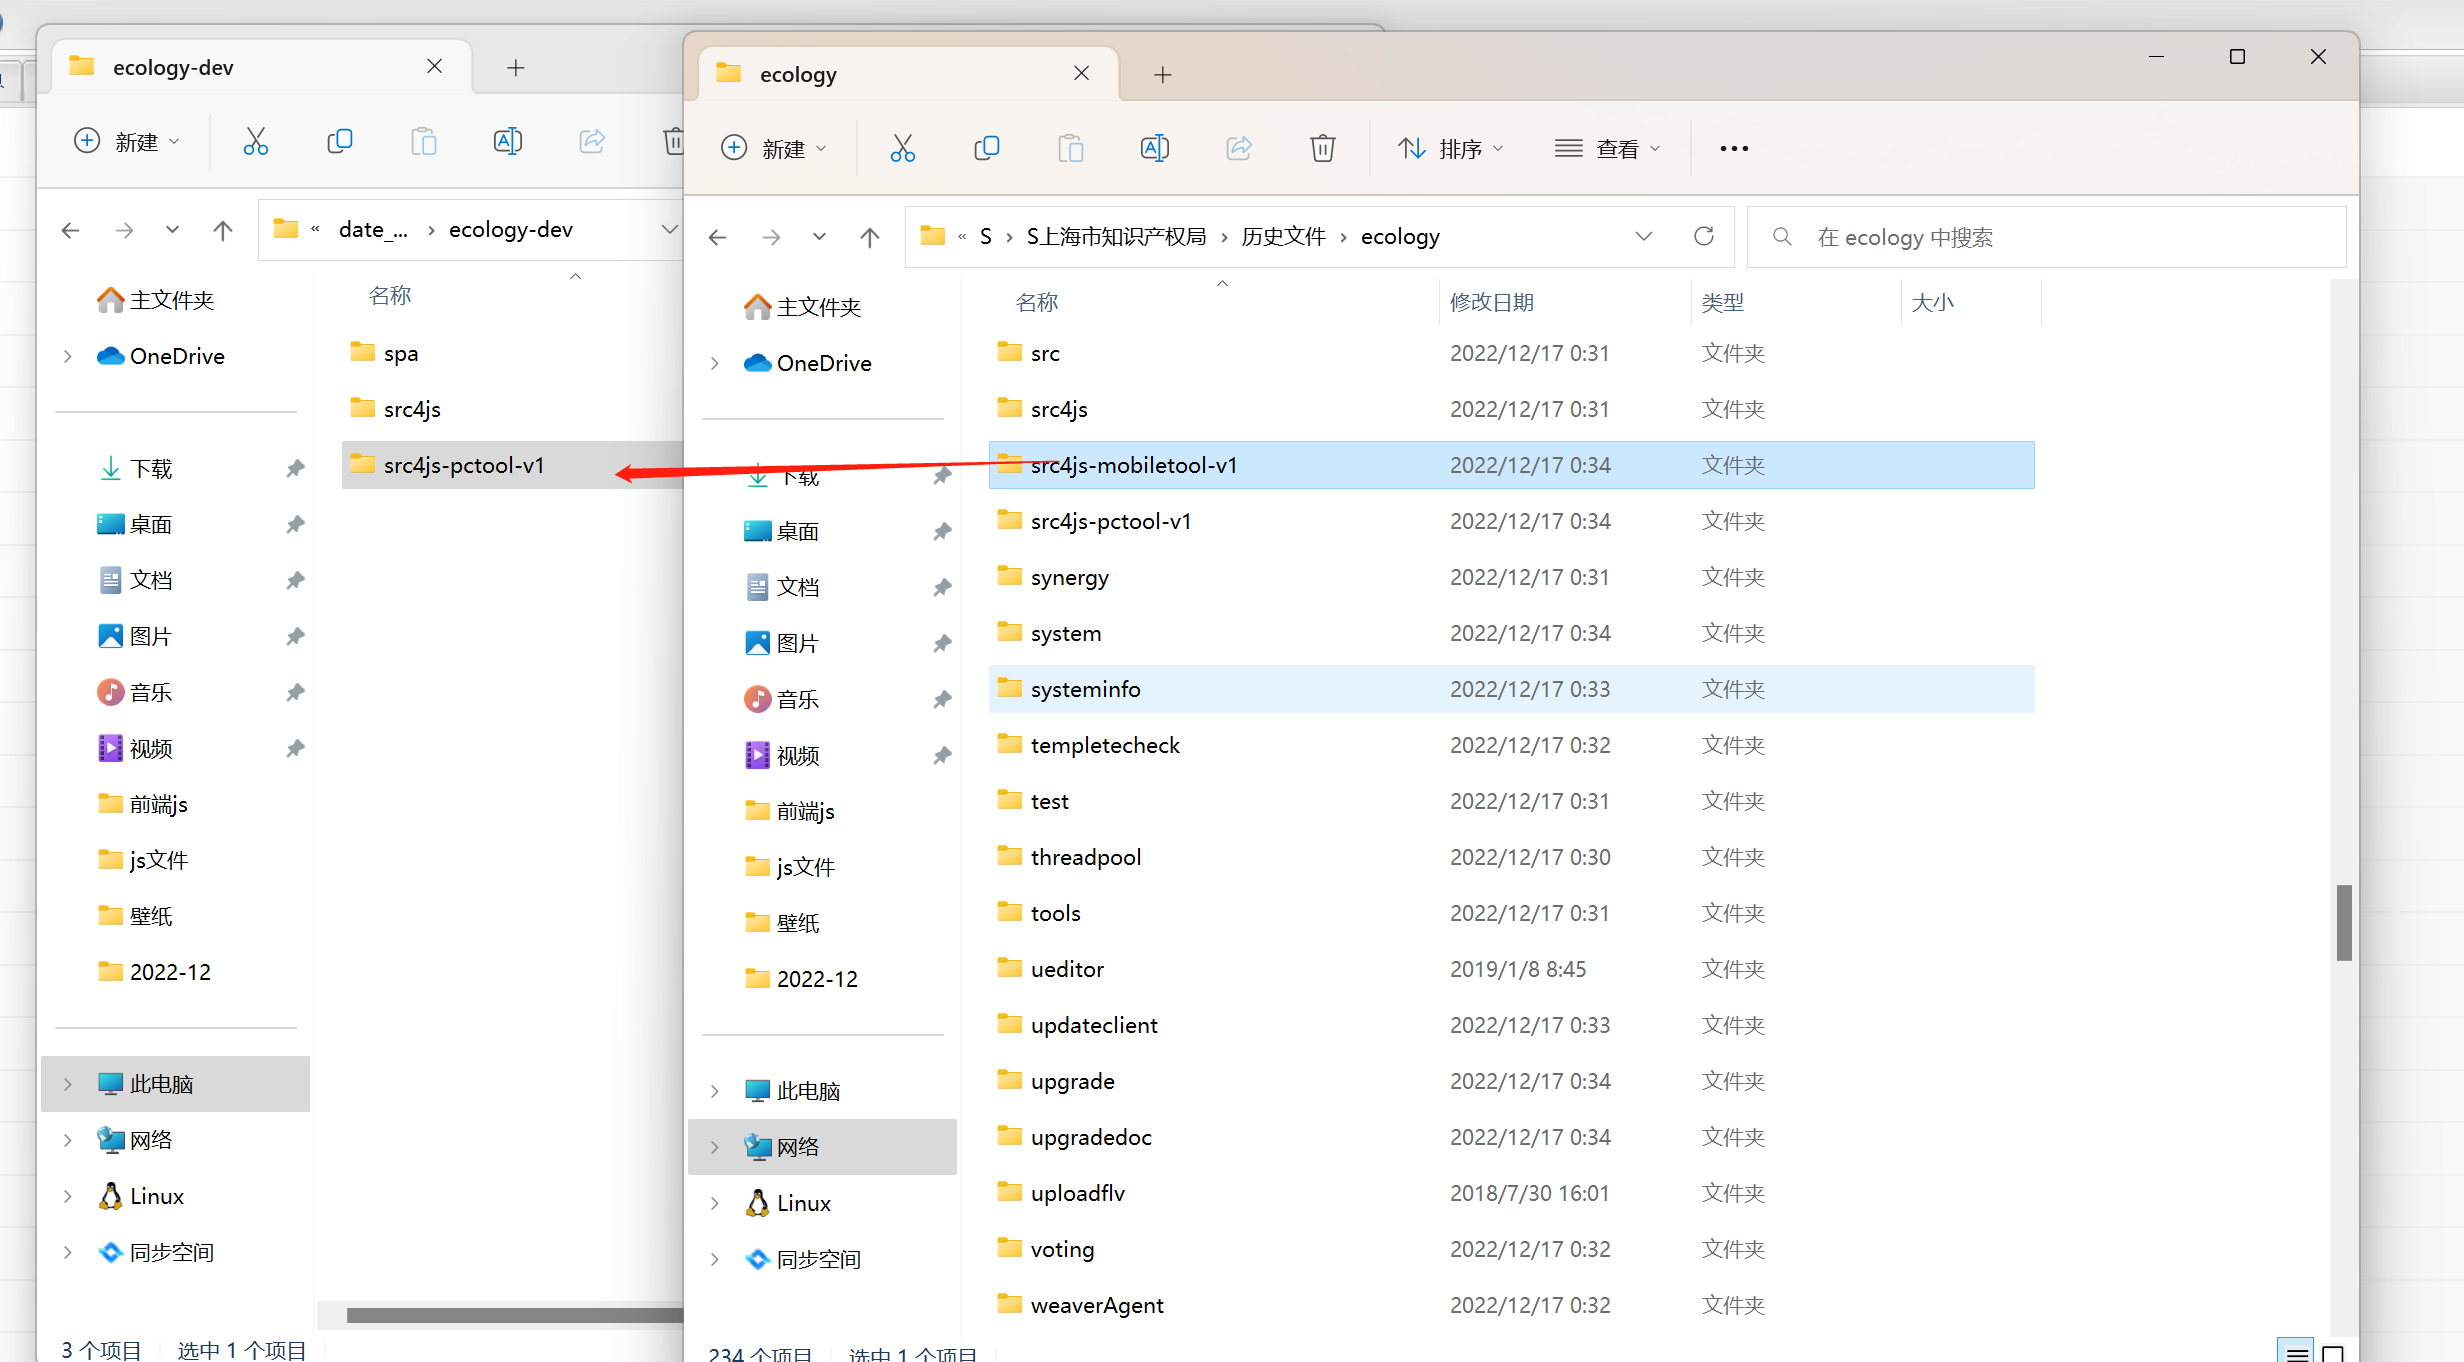Add new tab in ecology window
This screenshot has width=2464, height=1362.
[1162, 74]
